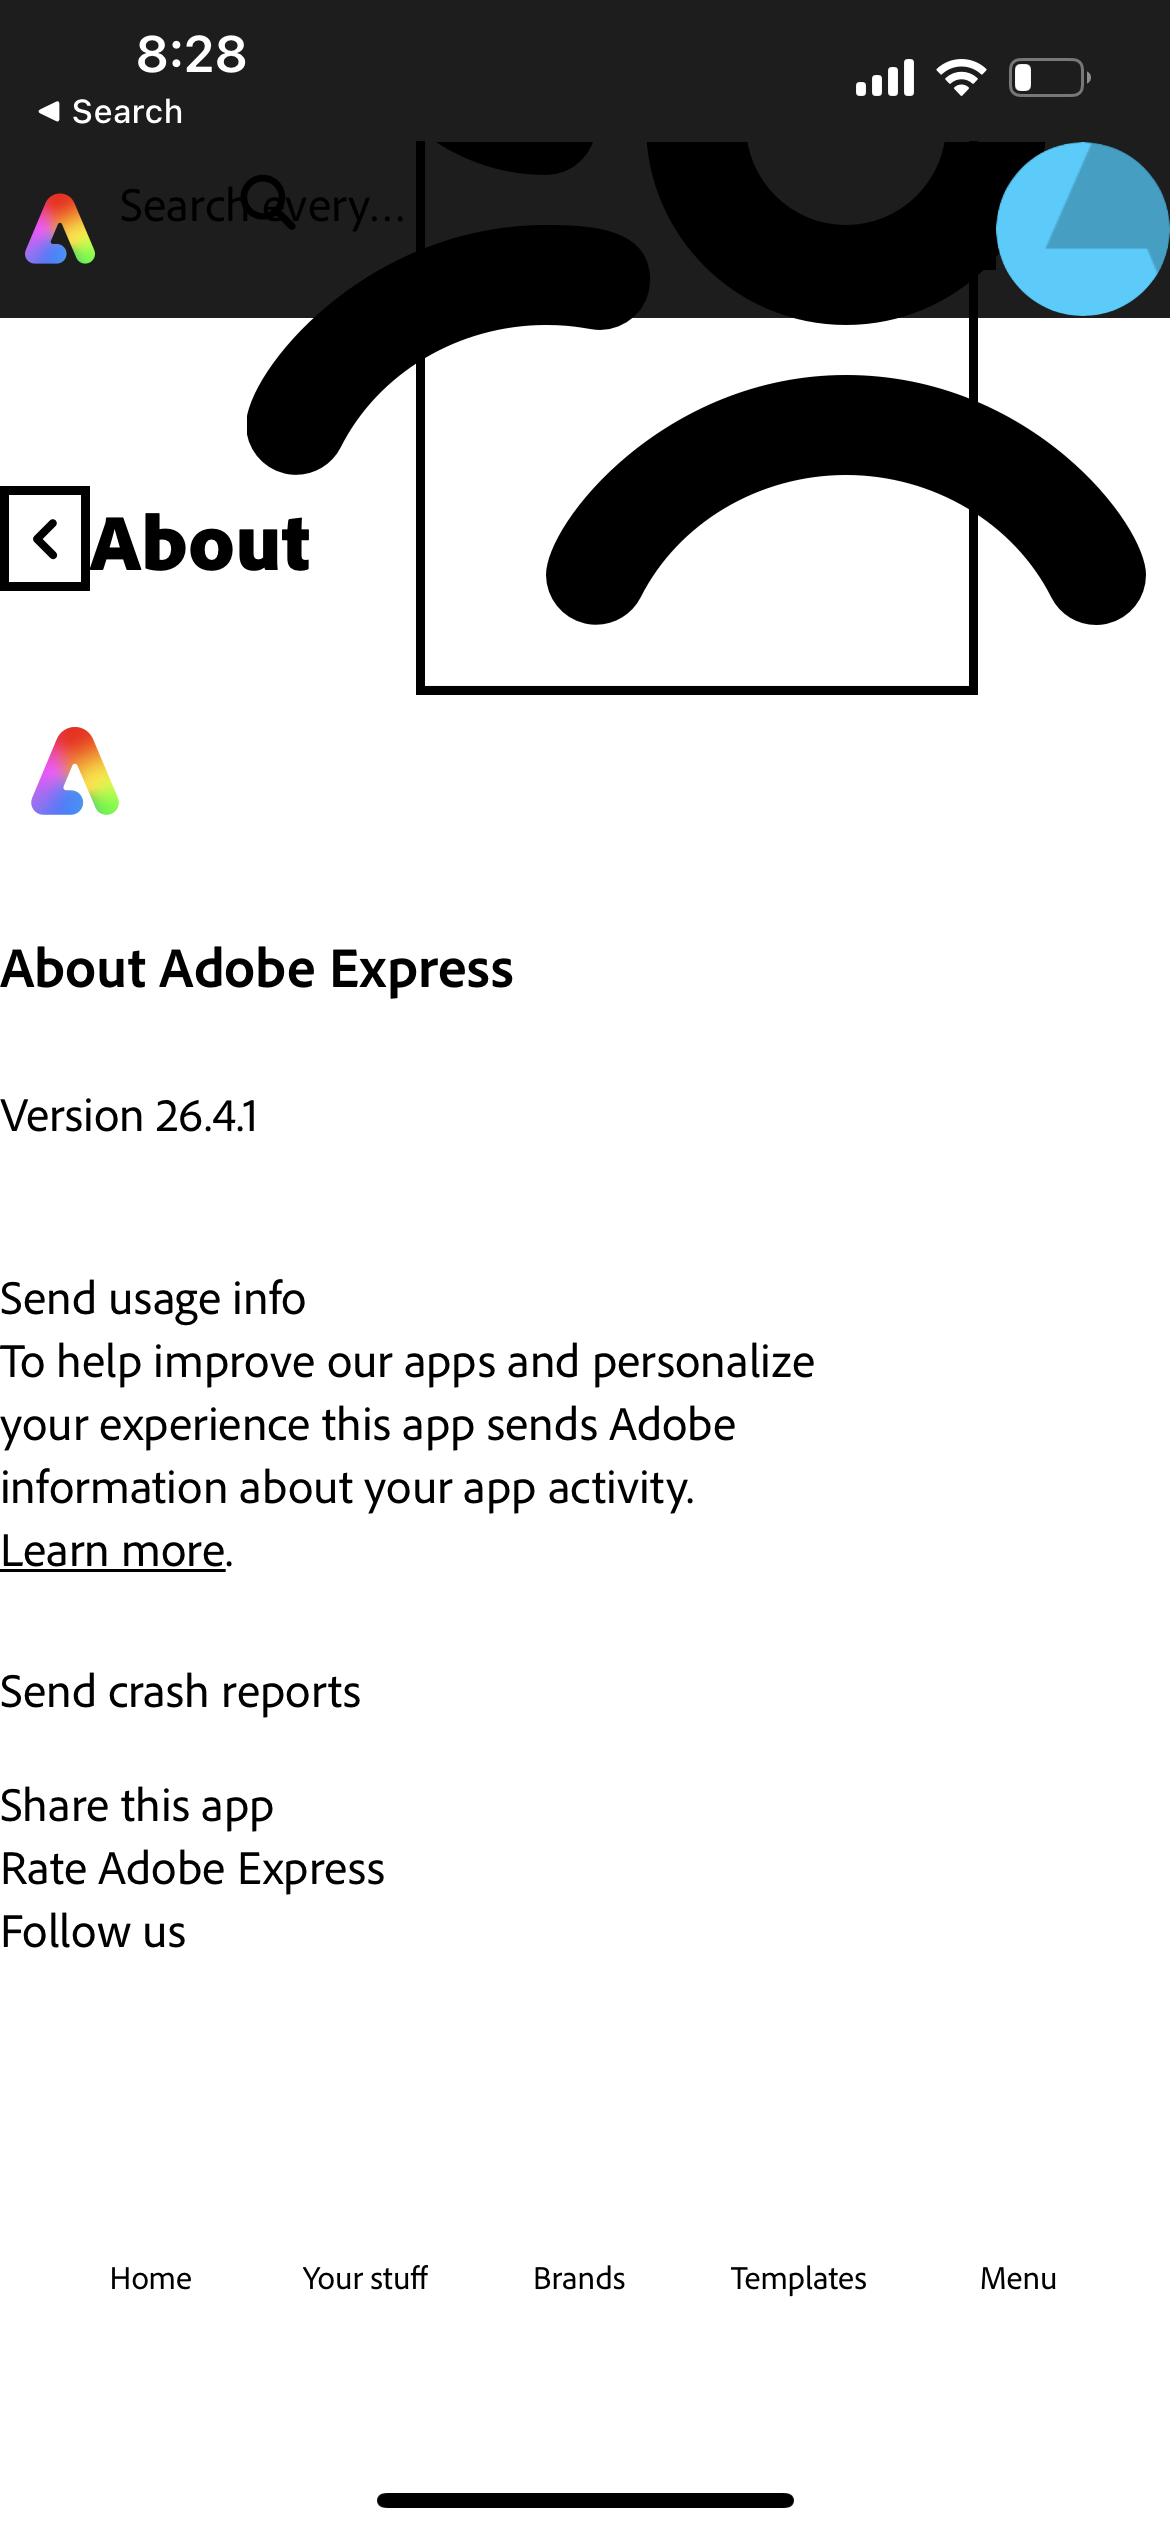
Task: Open the Learn more link
Action: coord(113,1551)
